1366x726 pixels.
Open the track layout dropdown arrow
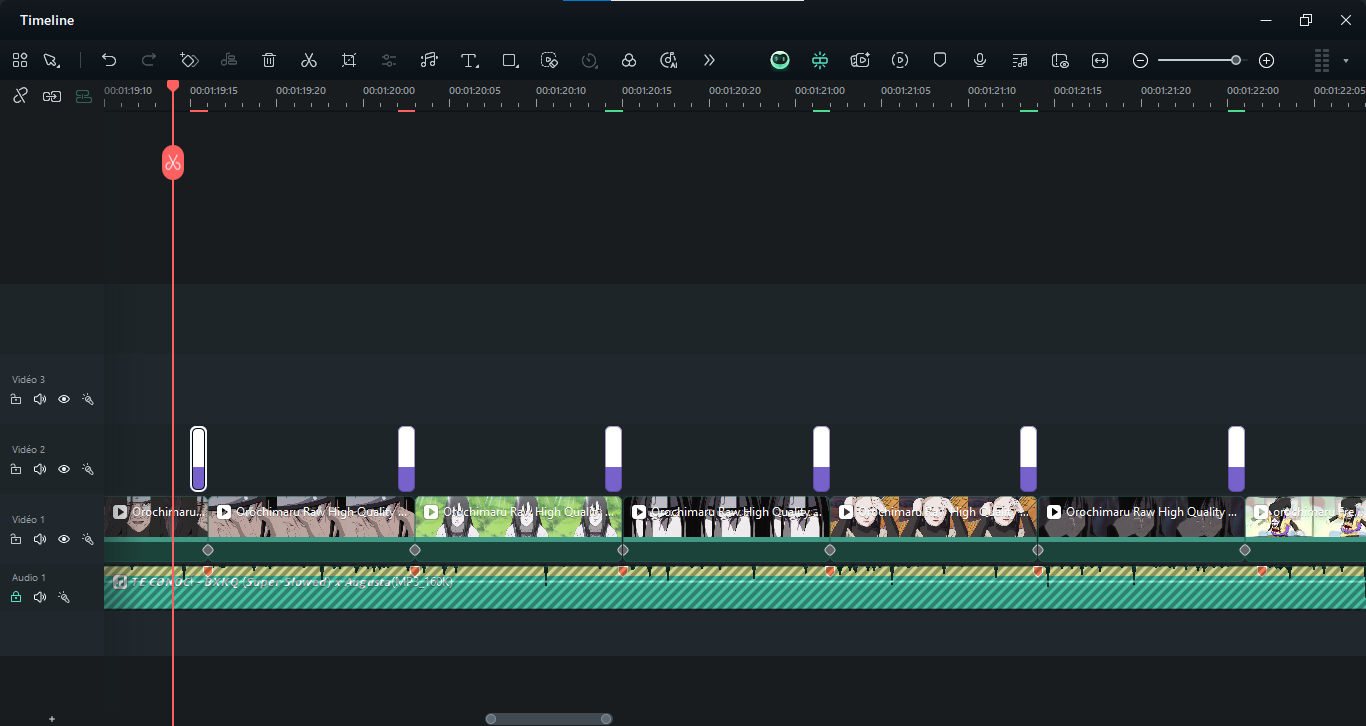click(1346, 60)
